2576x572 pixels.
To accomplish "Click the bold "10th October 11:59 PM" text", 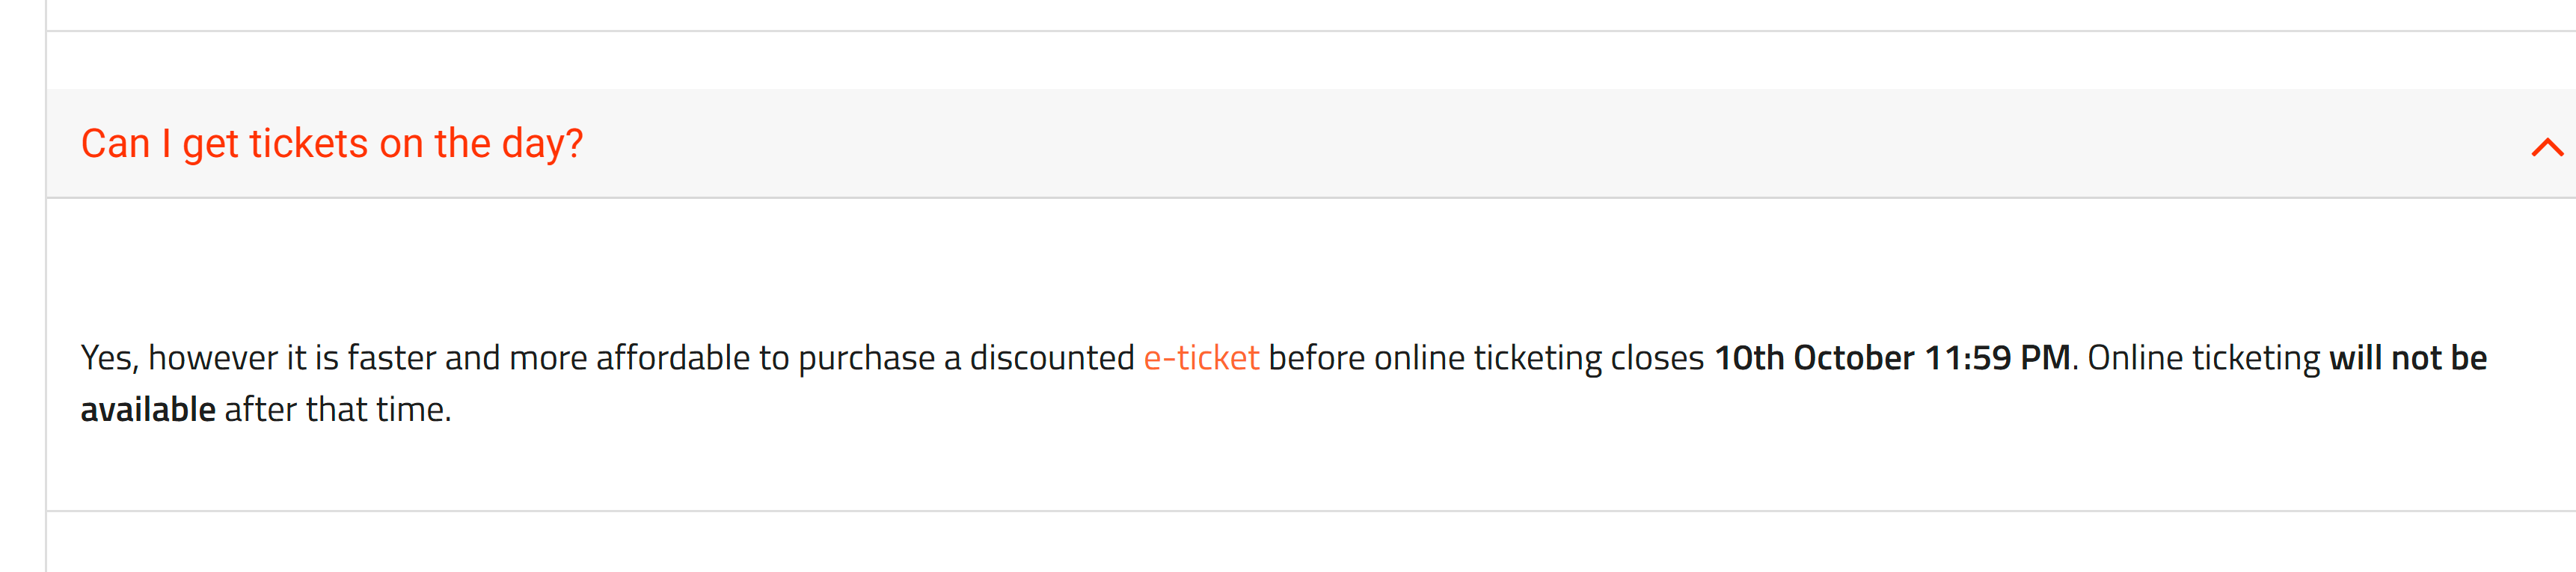I will [x=1891, y=358].
